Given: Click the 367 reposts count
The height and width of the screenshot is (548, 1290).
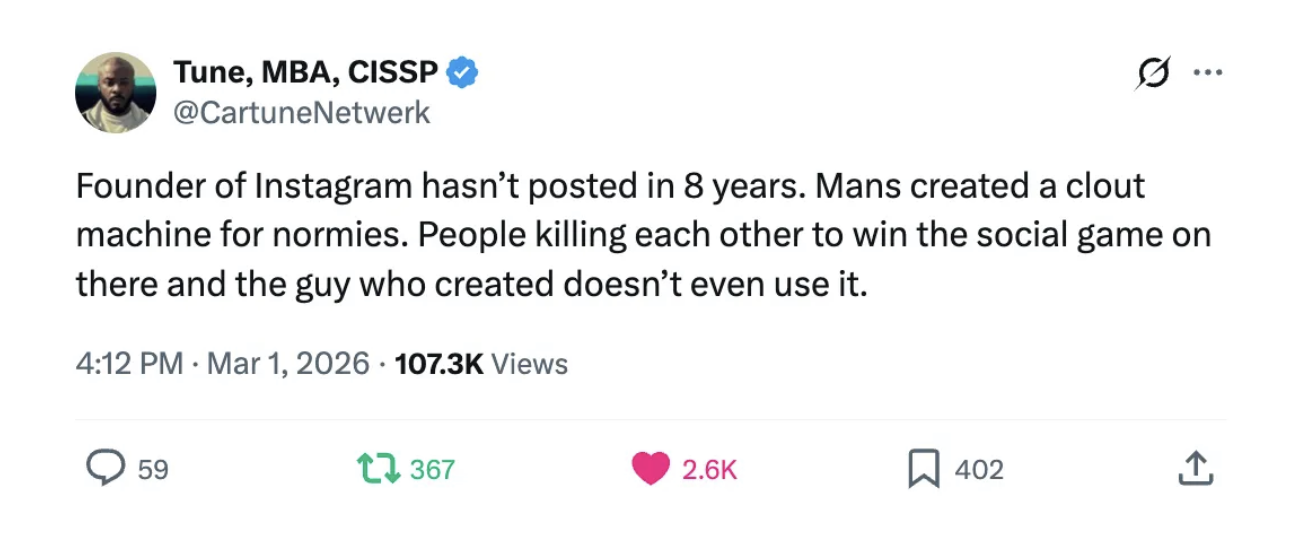Looking at the screenshot, I should [x=432, y=469].
